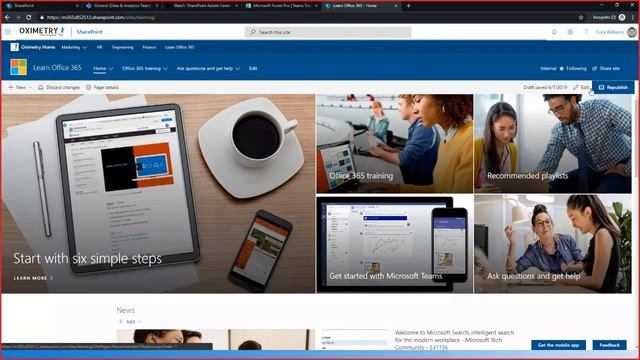Open the settings gear in the suite bar

point(570,32)
